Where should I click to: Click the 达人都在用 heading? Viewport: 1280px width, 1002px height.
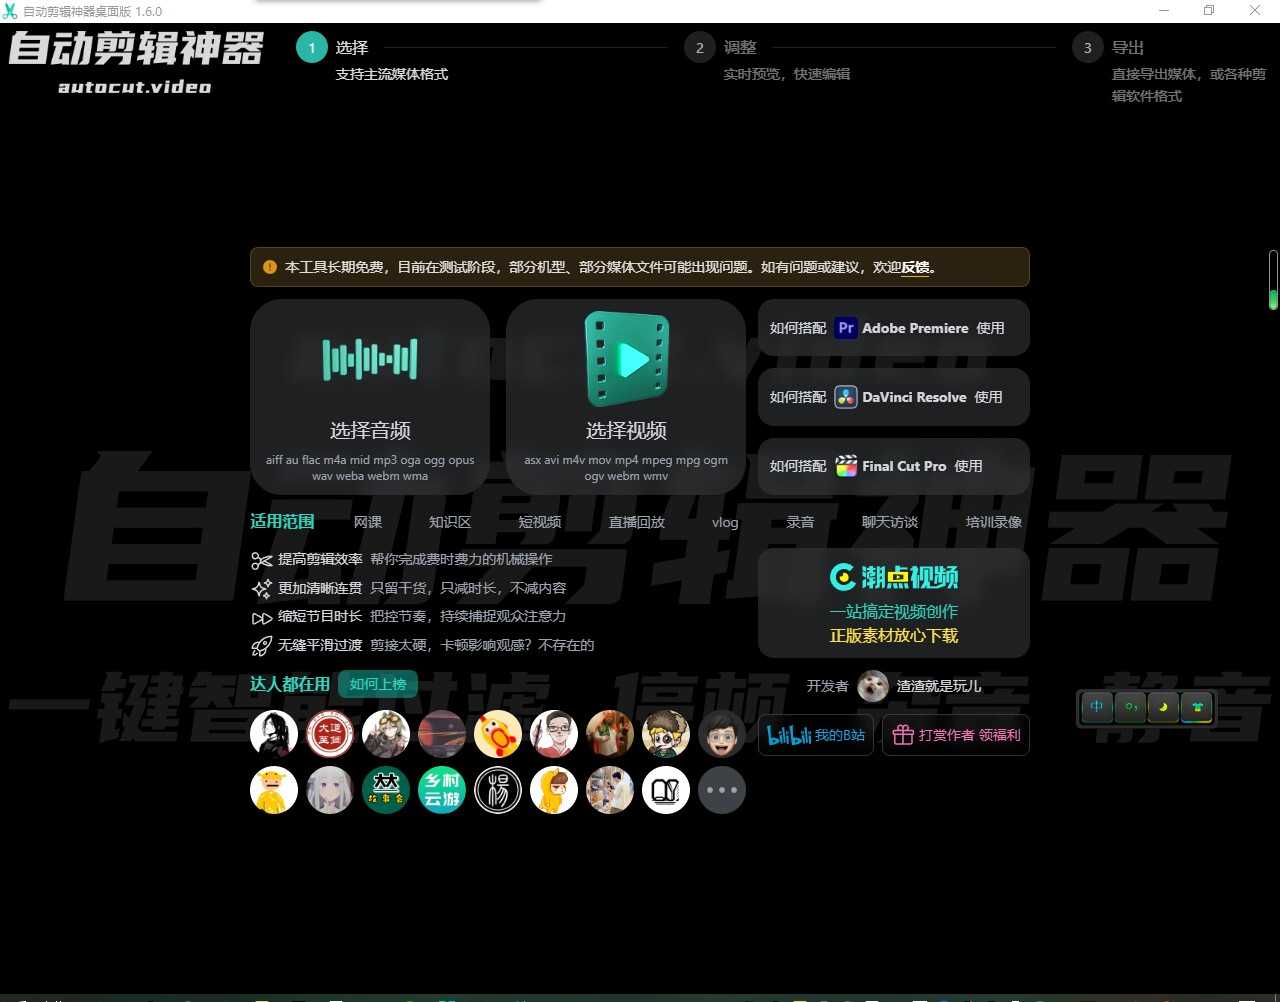click(290, 684)
